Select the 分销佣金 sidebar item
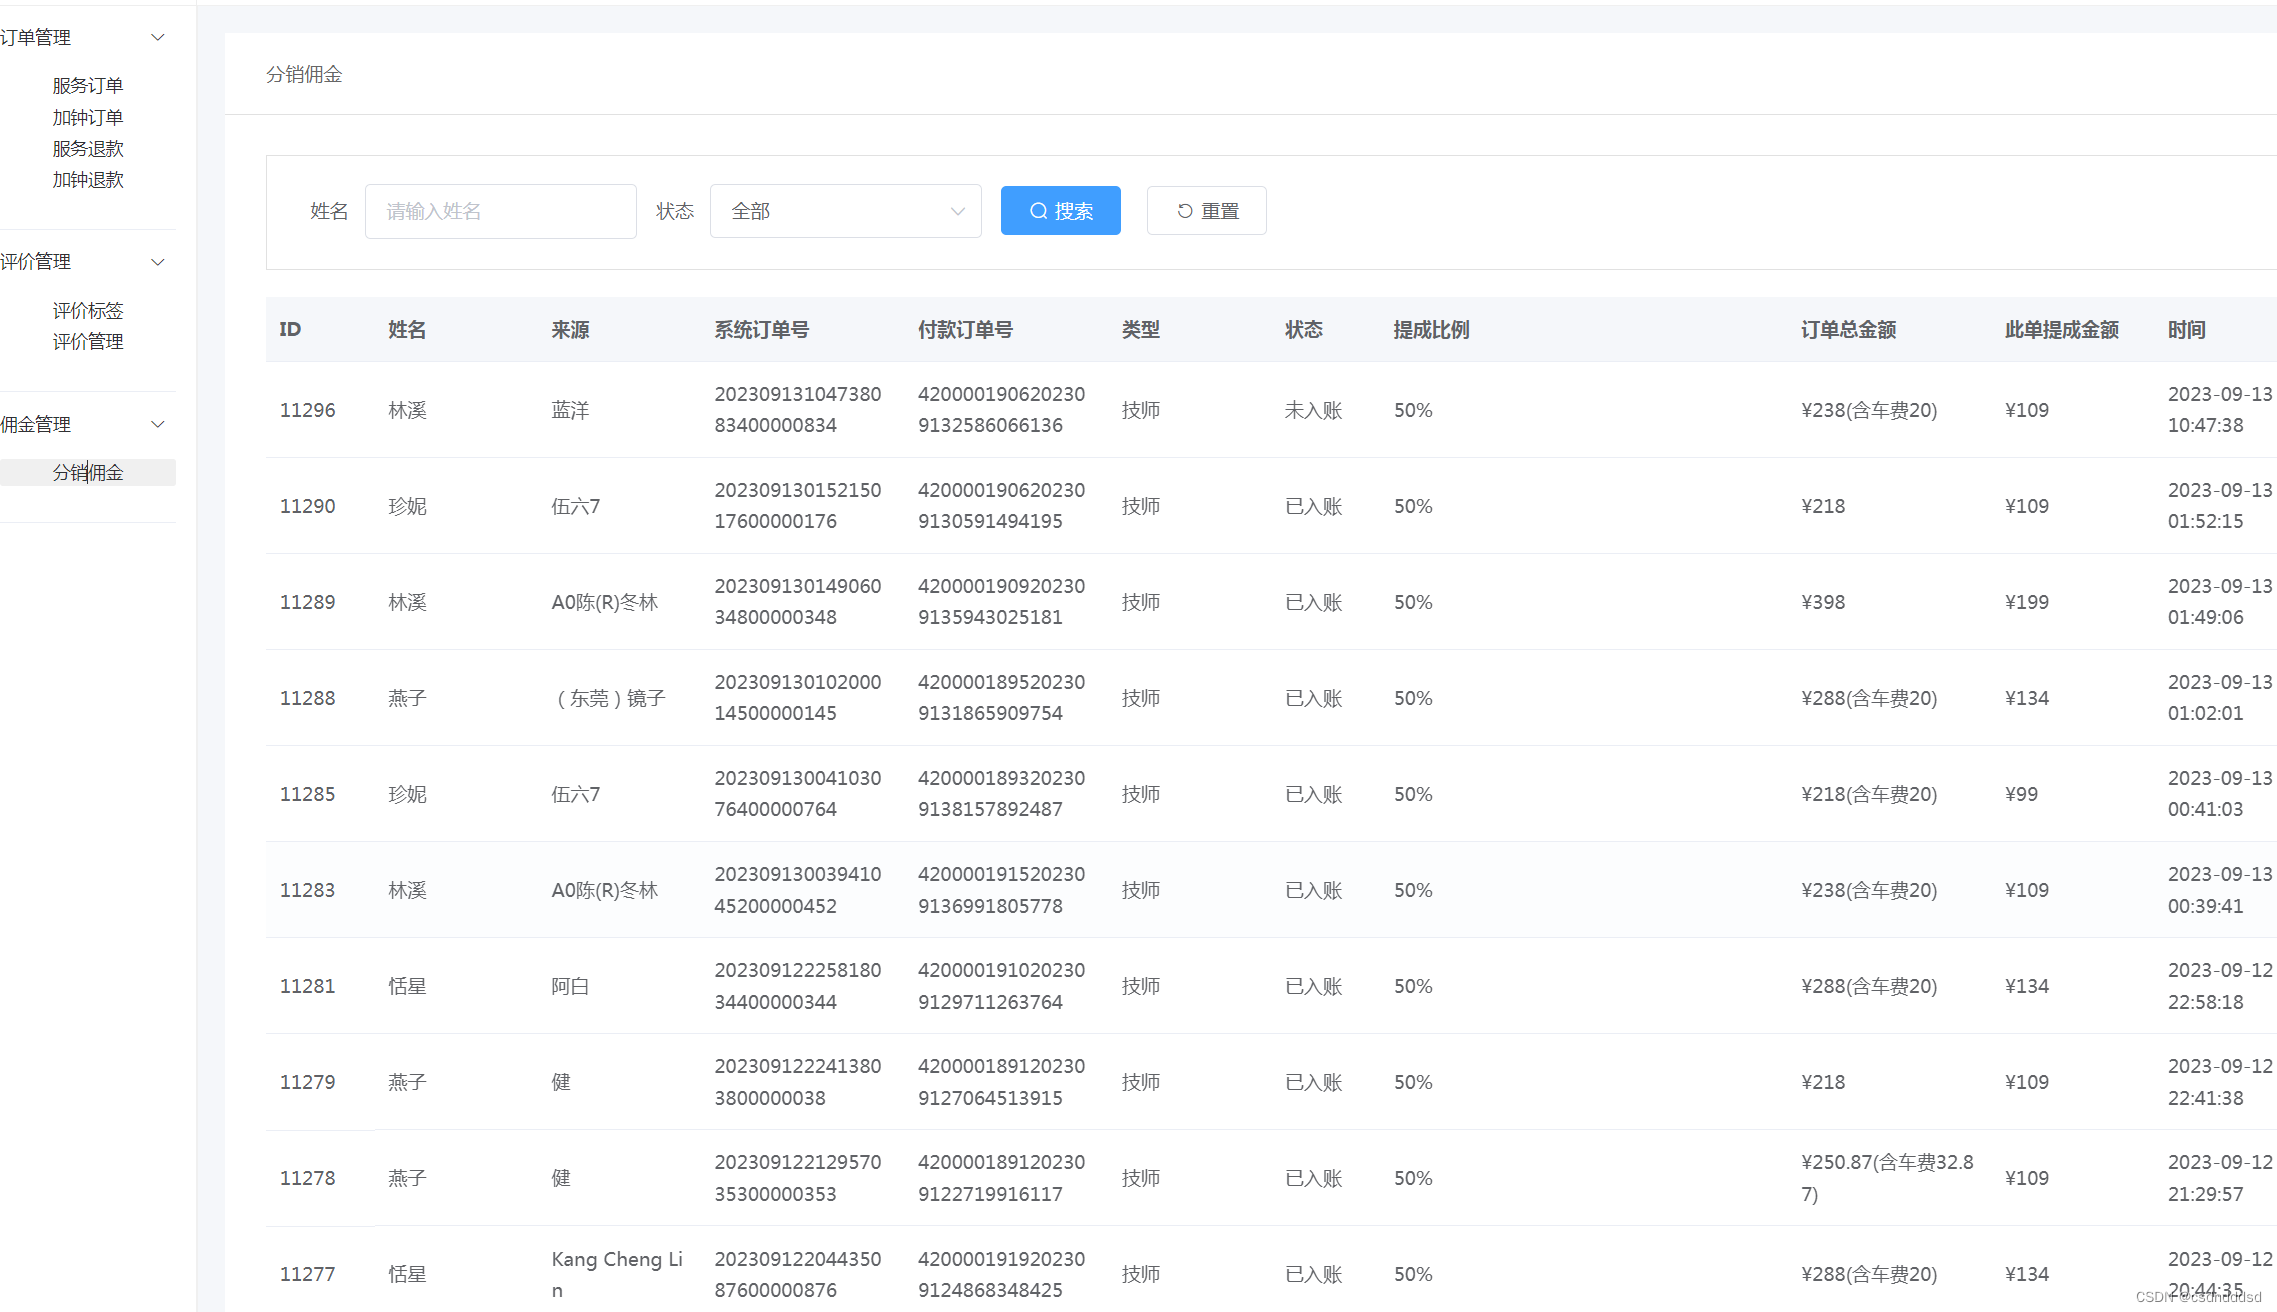2277x1312 pixels. pos(88,472)
